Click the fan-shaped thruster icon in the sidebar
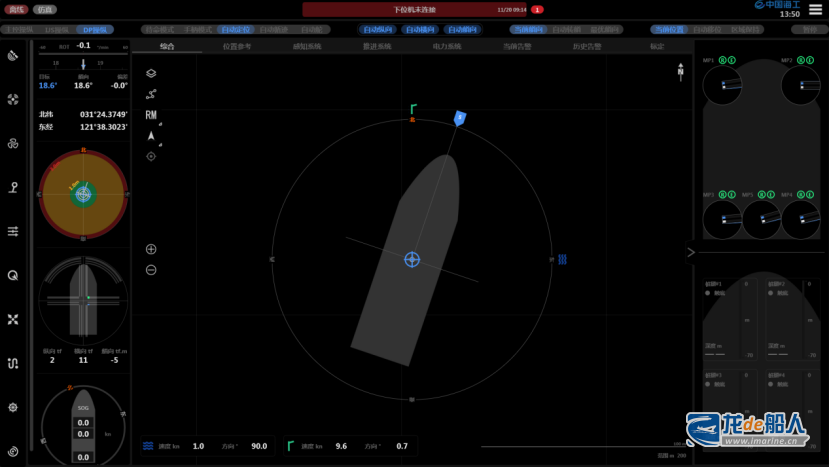830x467 pixels. pos(13,99)
